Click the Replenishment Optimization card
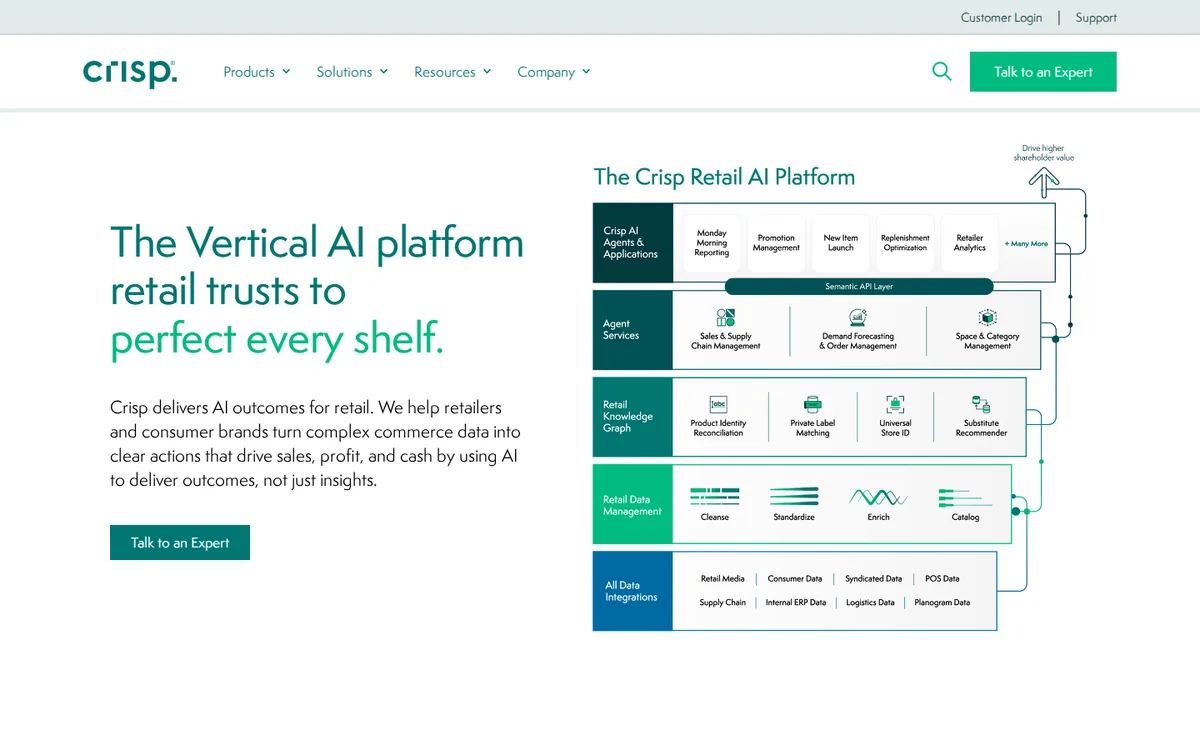This screenshot has width=1200, height=750. [x=905, y=243]
